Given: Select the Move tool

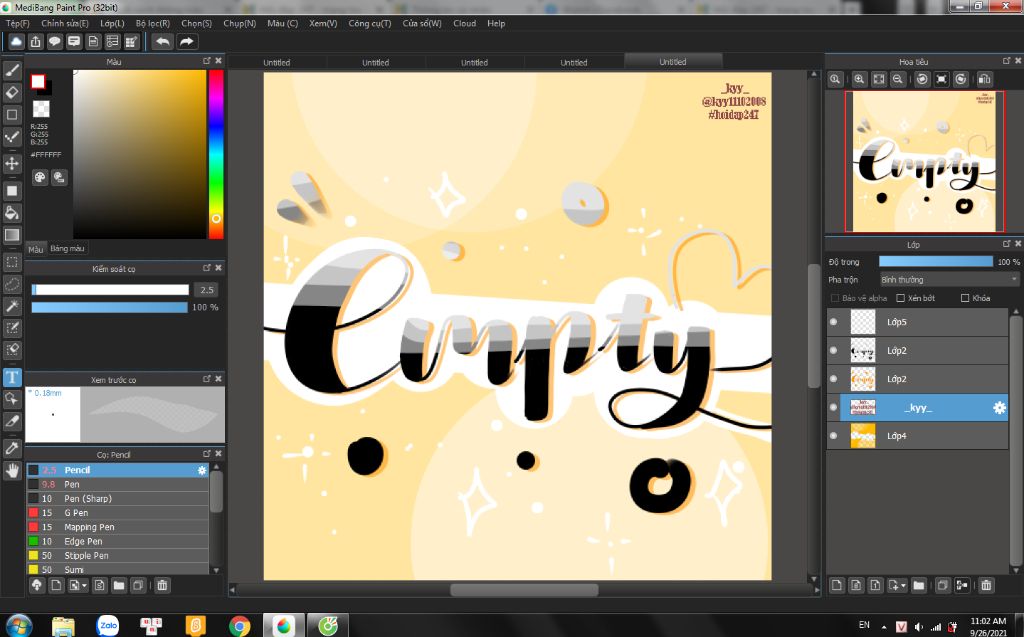Looking at the screenshot, I should pos(12,163).
